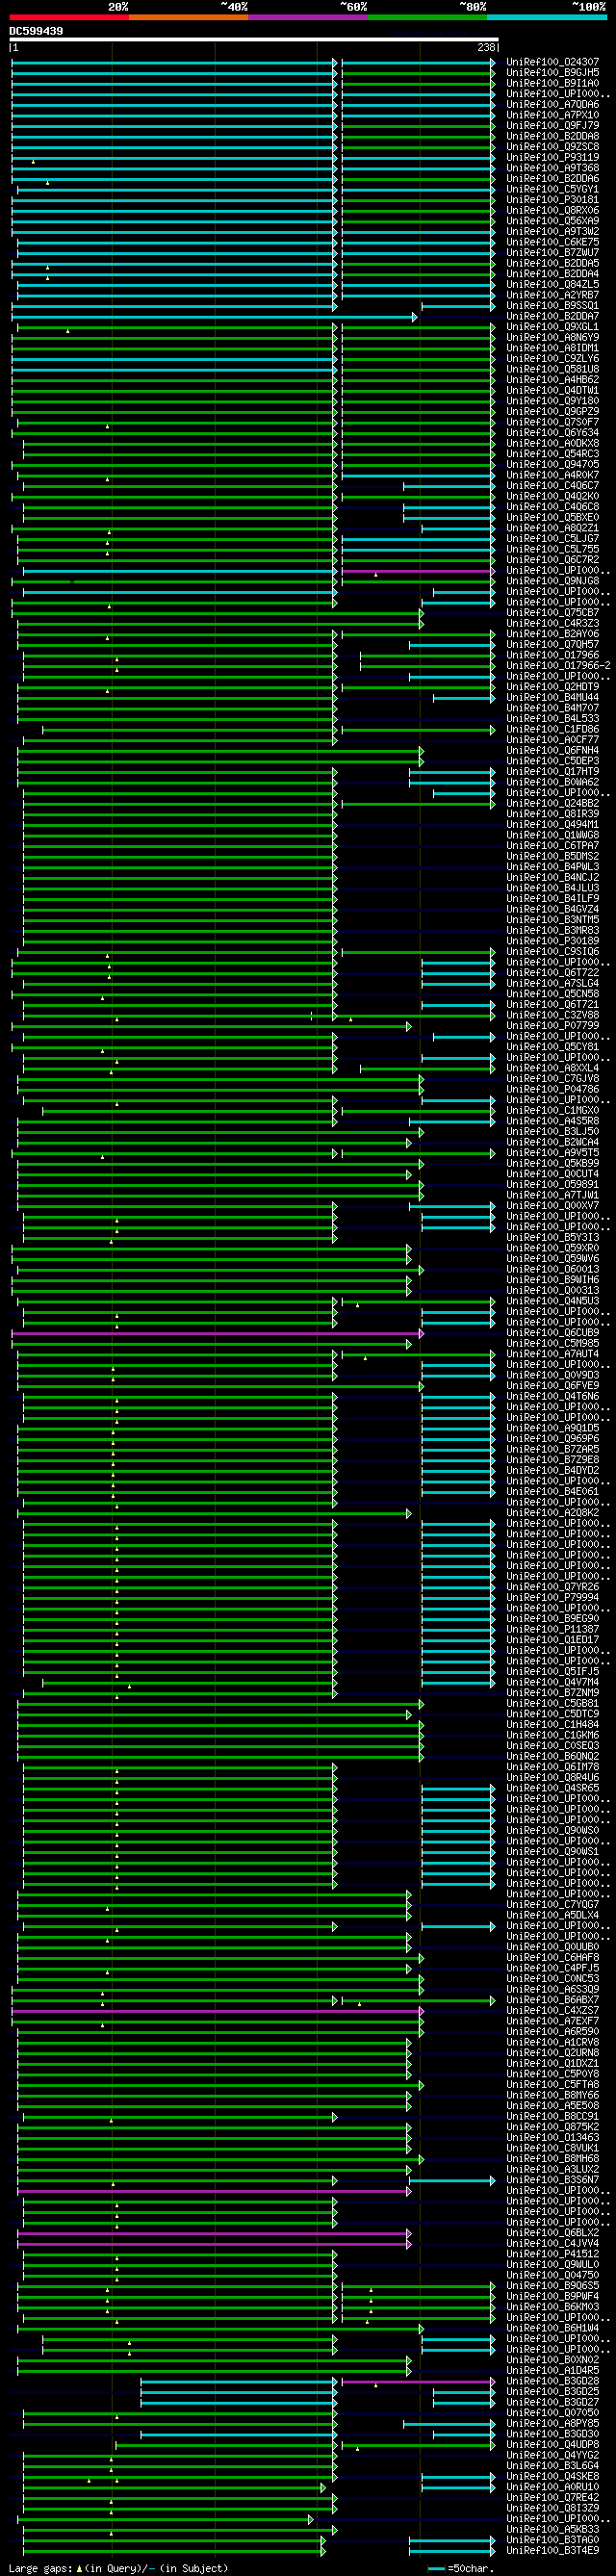The image size is (616, 2576).
Task: Click the UniRef100_Q581U8 label
Action: pyautogui.click(x=553, y=369)
